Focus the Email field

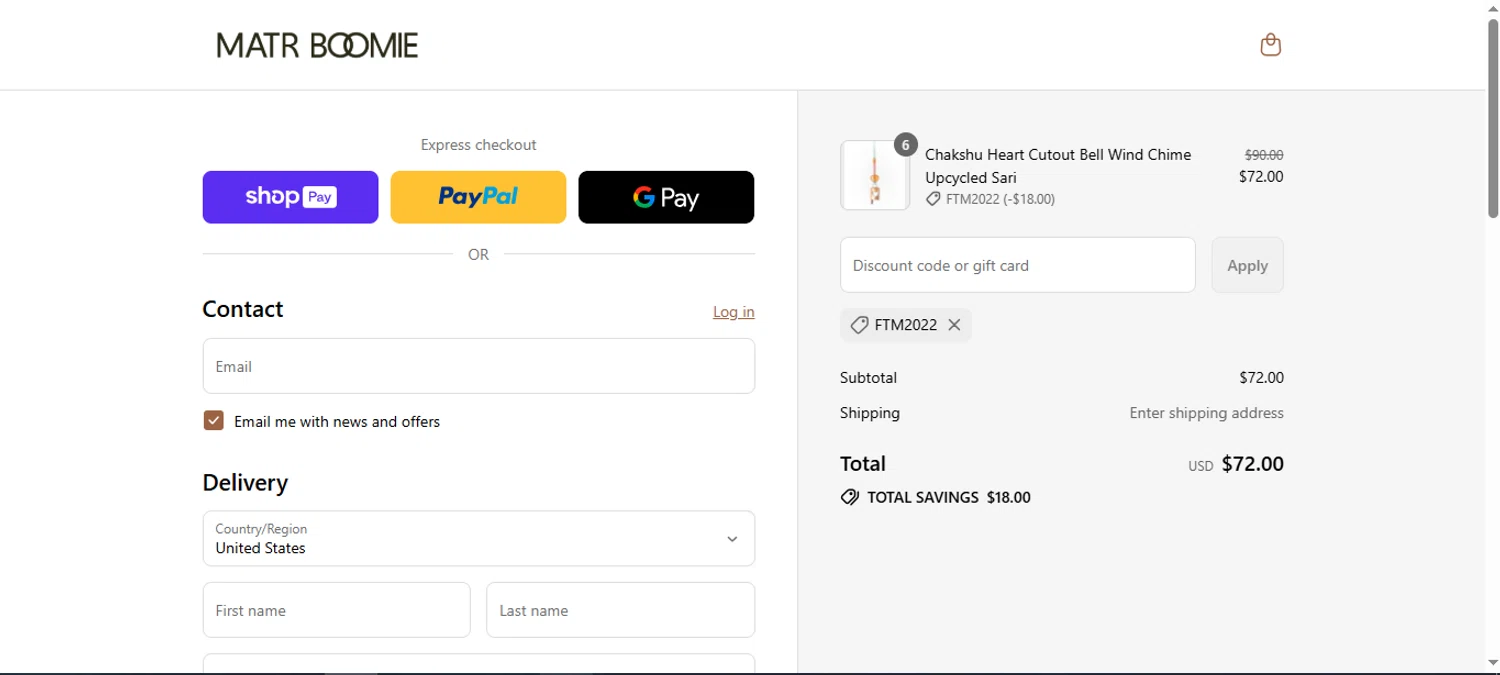(479, 366)
